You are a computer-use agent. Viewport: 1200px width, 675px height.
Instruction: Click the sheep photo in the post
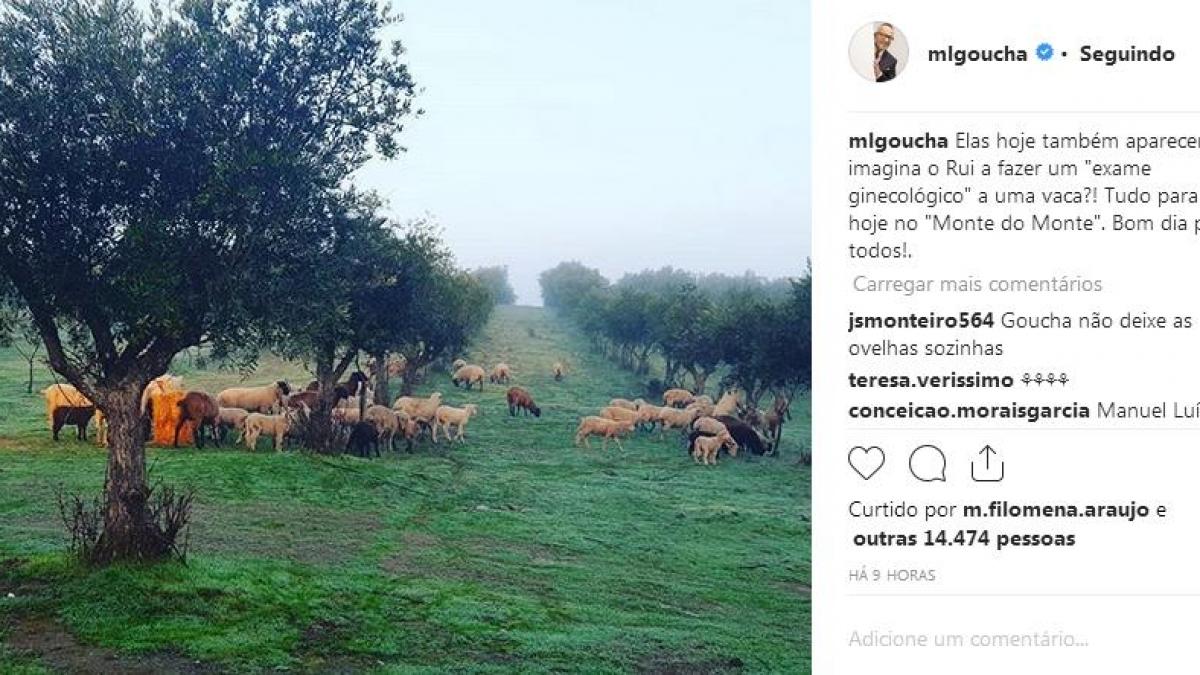coord(405,337)
